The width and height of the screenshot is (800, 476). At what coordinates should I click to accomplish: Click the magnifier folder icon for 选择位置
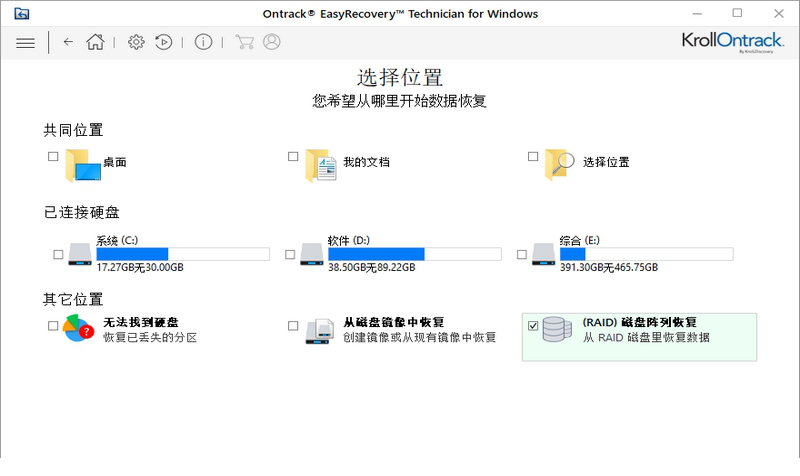tap(560, 164)
